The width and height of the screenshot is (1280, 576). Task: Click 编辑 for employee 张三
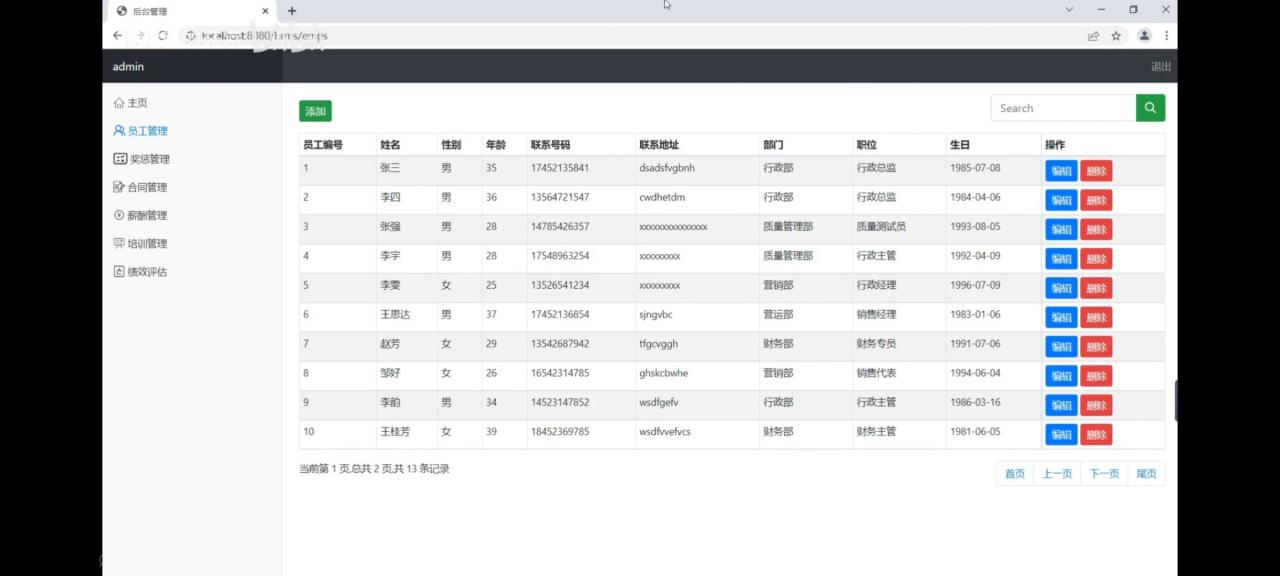pyautogui.click(x=1061, y=171)
